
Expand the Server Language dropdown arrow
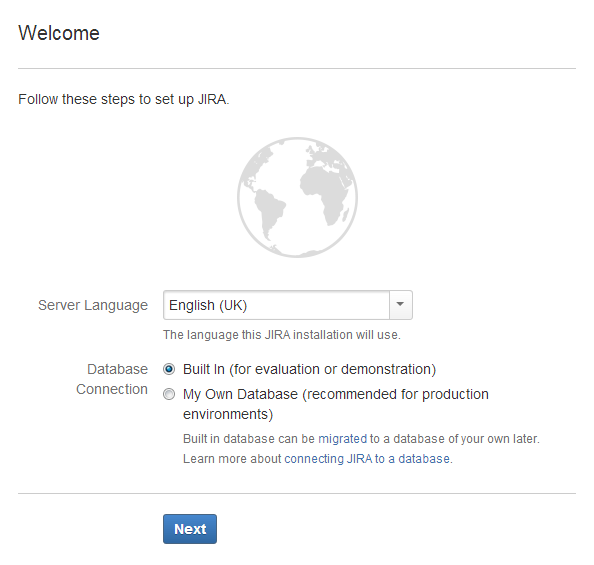[x=400, y=305]
